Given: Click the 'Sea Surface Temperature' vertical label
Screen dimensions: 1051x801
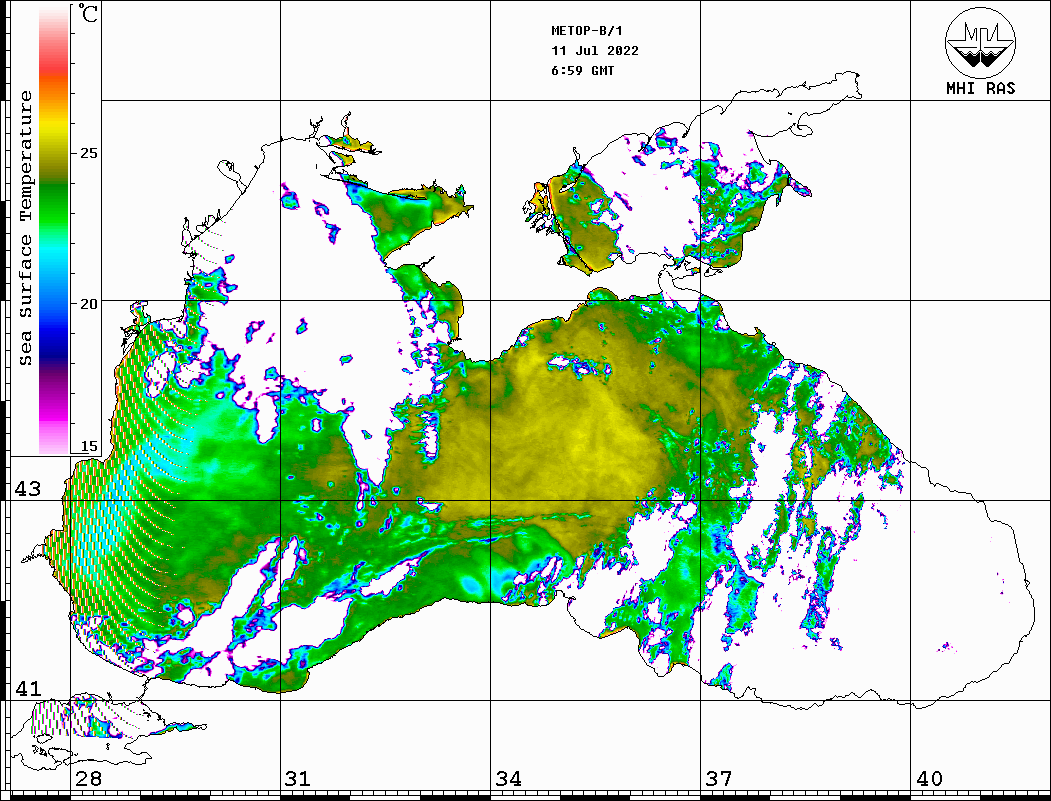Looking at the screenshot, I should 26,229.
